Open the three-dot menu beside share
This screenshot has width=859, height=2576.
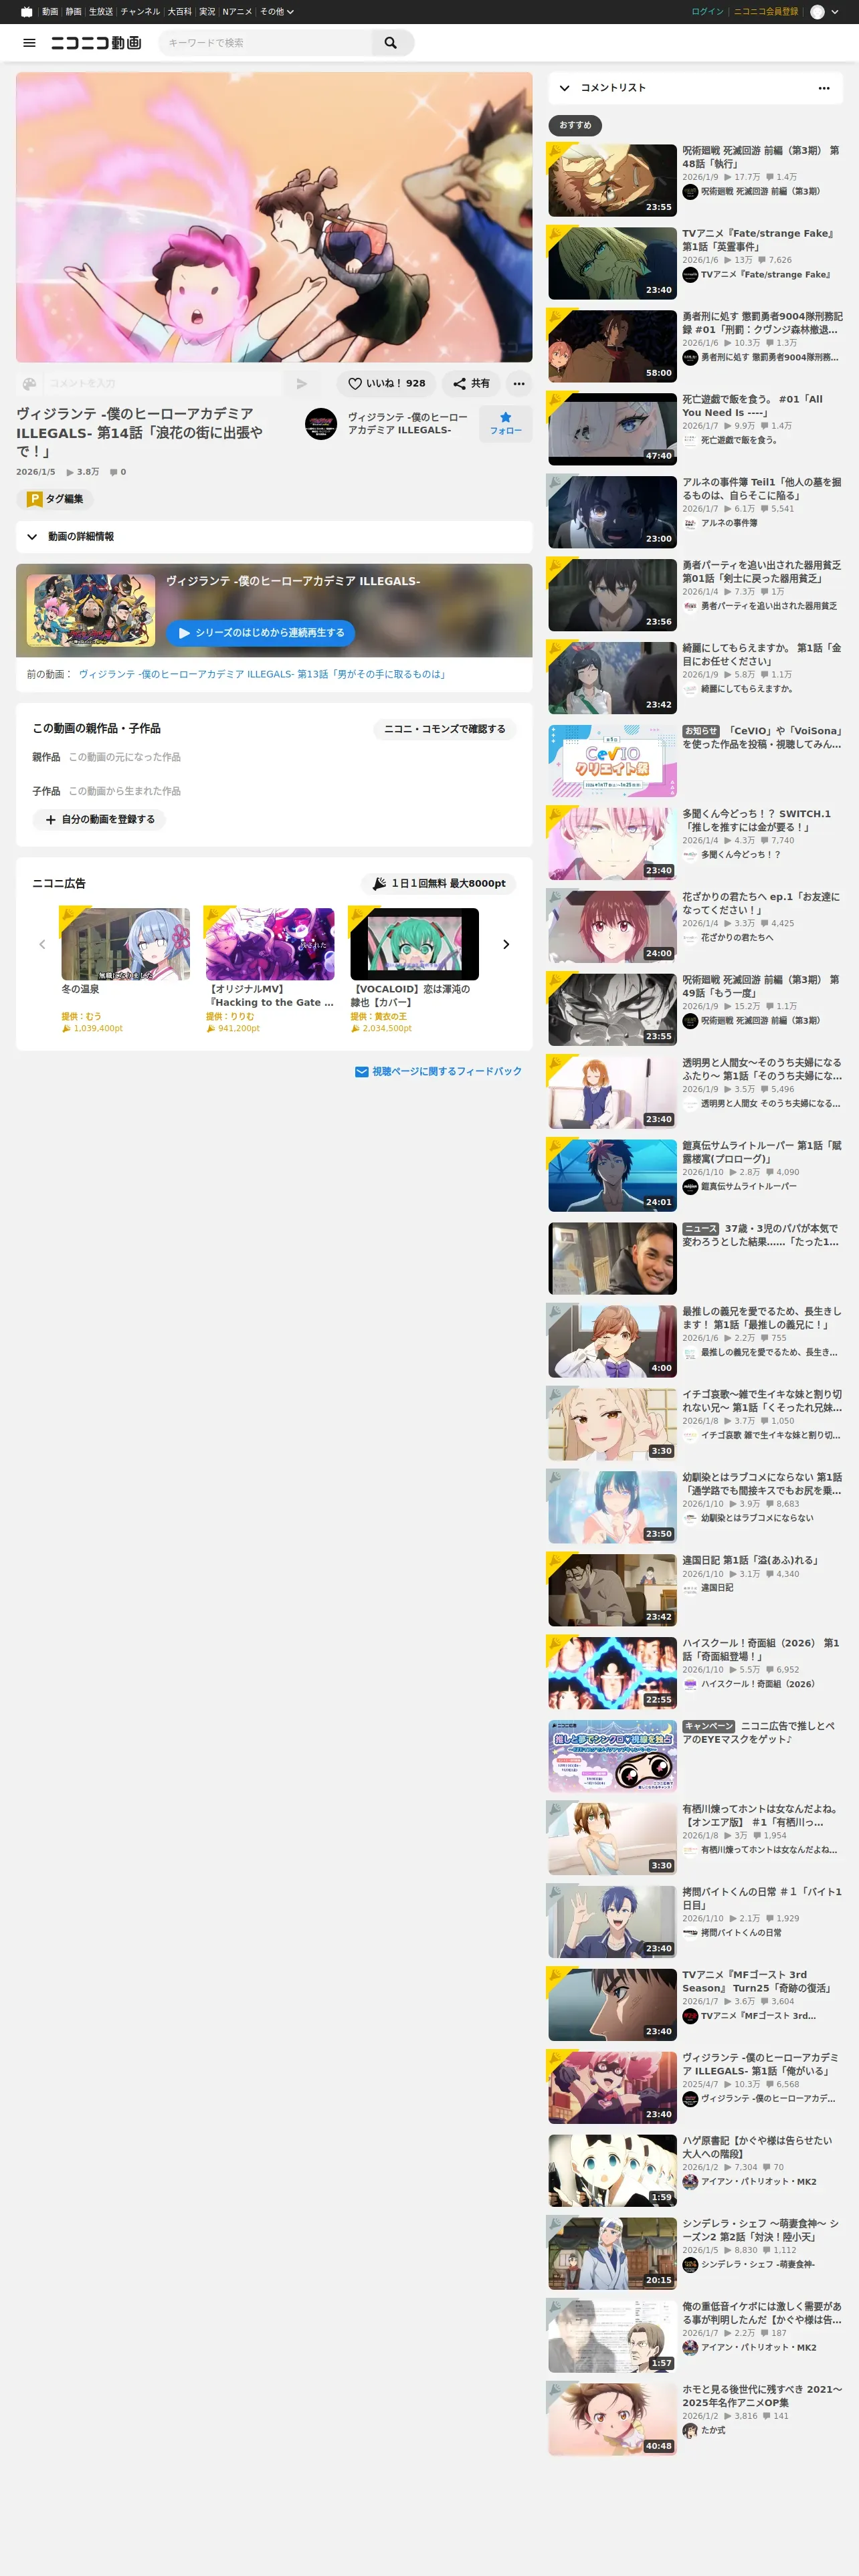518,383
